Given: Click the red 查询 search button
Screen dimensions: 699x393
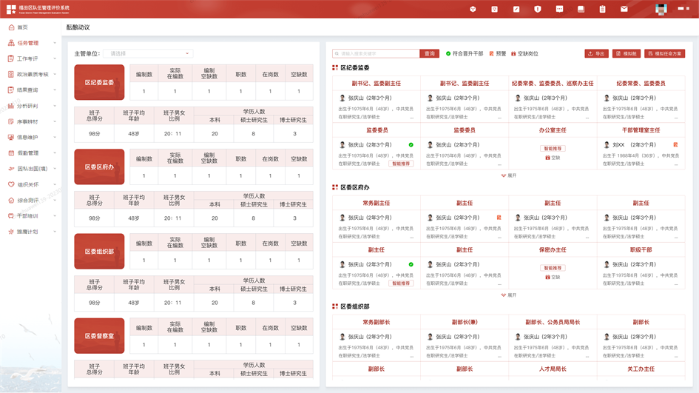Looking at the screenshot, I should tap(429, 53).
